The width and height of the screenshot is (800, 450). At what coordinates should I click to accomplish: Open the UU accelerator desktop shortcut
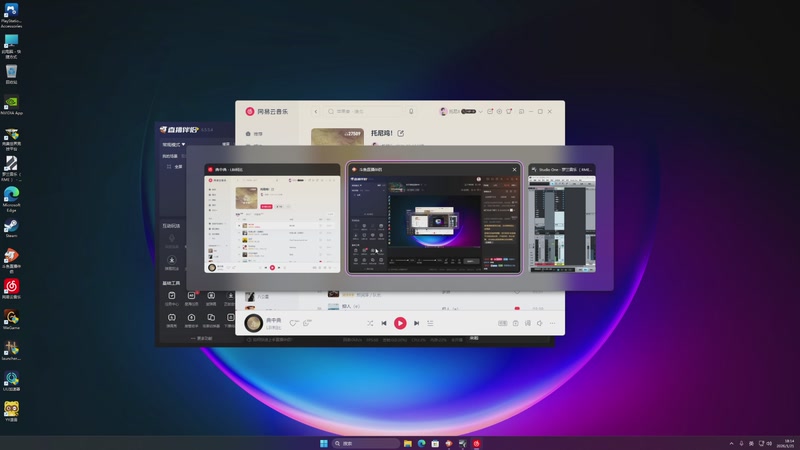(11, 381)
